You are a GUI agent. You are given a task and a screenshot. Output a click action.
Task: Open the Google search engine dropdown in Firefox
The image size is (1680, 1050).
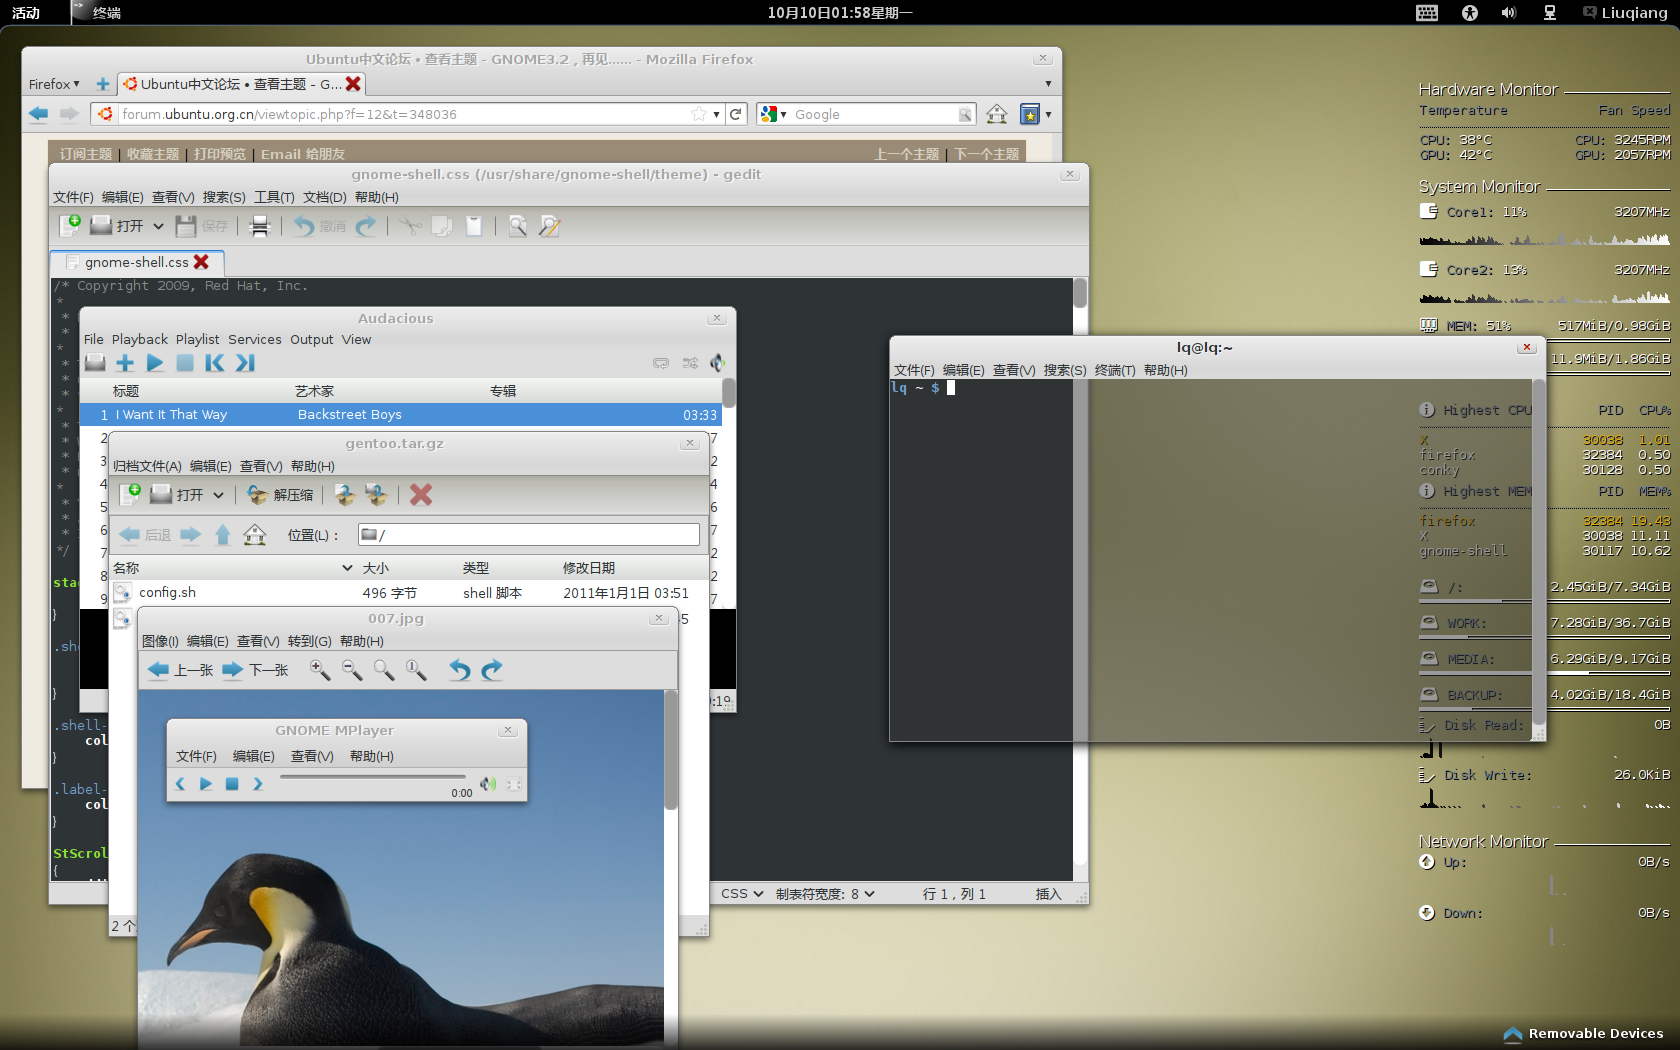tap(773, 114)
